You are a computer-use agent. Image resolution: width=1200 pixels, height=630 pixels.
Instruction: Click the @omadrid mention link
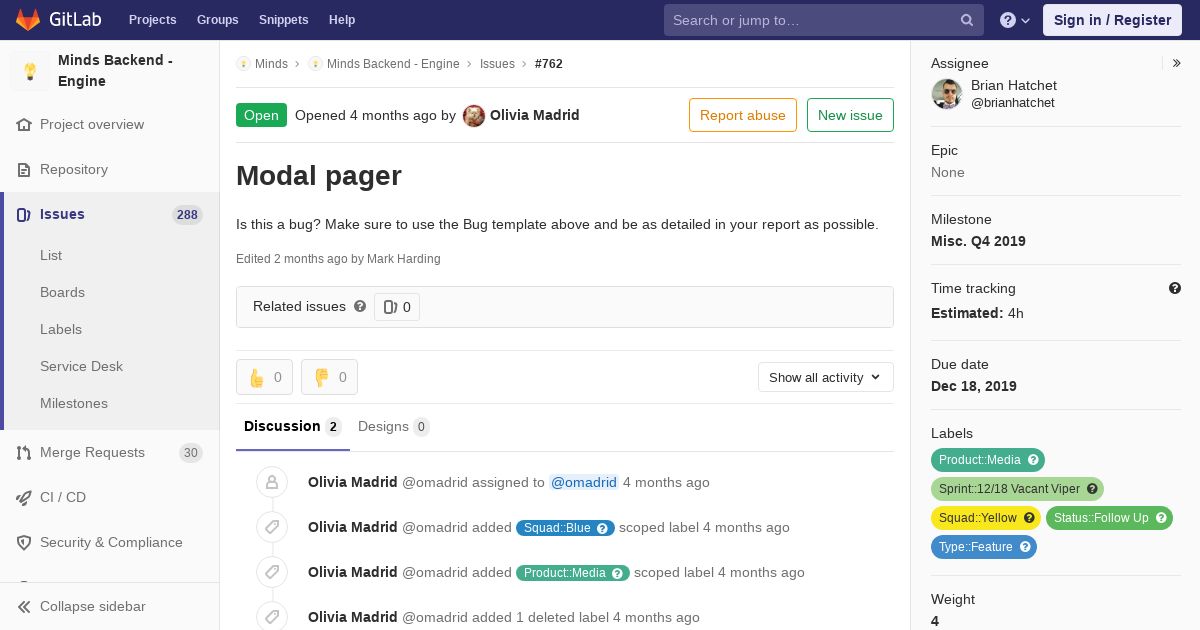(584, 482)
